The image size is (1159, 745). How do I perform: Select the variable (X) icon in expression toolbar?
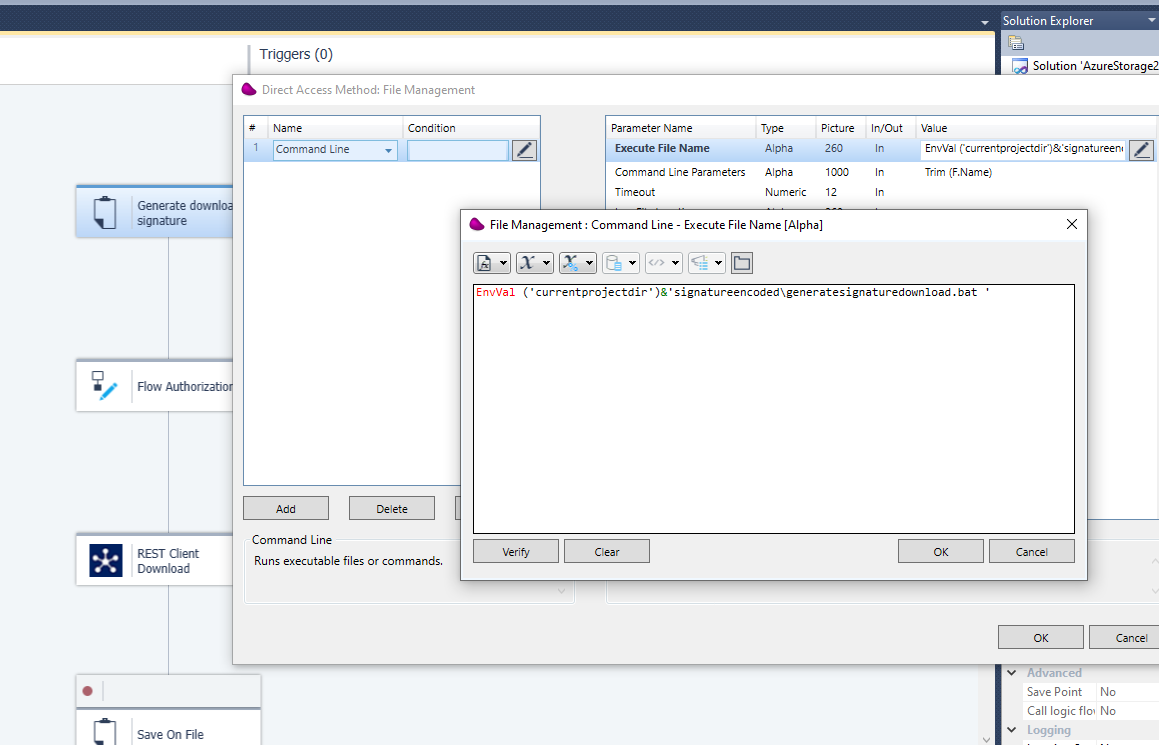pos(529,262)
